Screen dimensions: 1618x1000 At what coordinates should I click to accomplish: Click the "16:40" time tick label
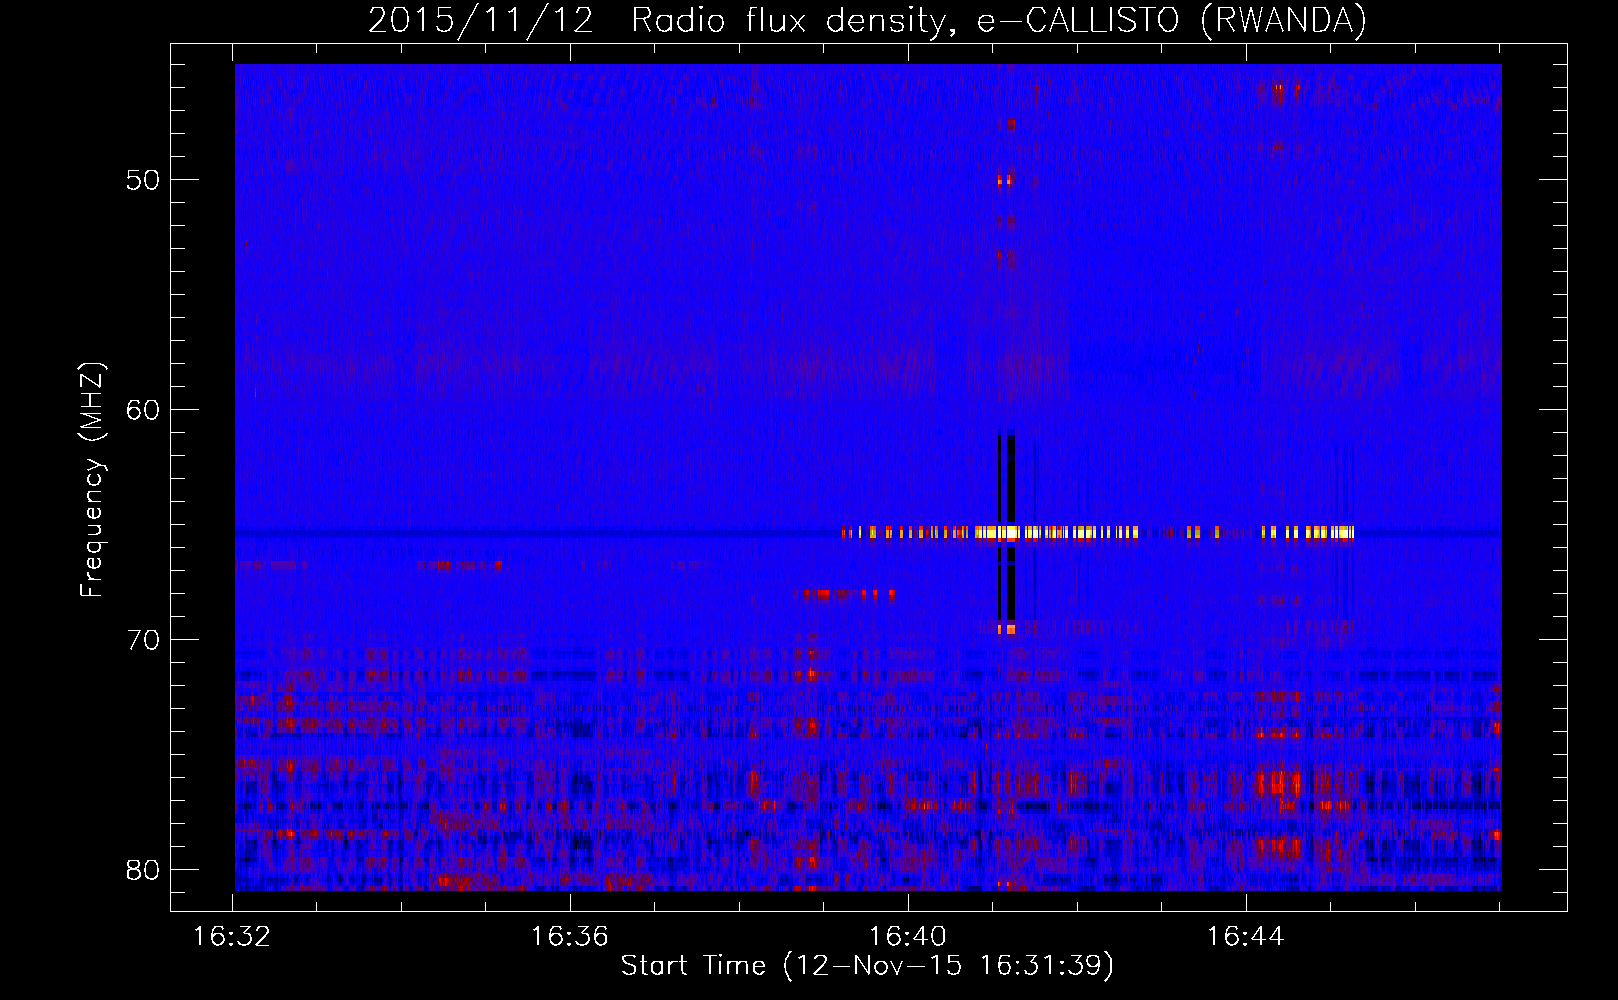(908, 937)
